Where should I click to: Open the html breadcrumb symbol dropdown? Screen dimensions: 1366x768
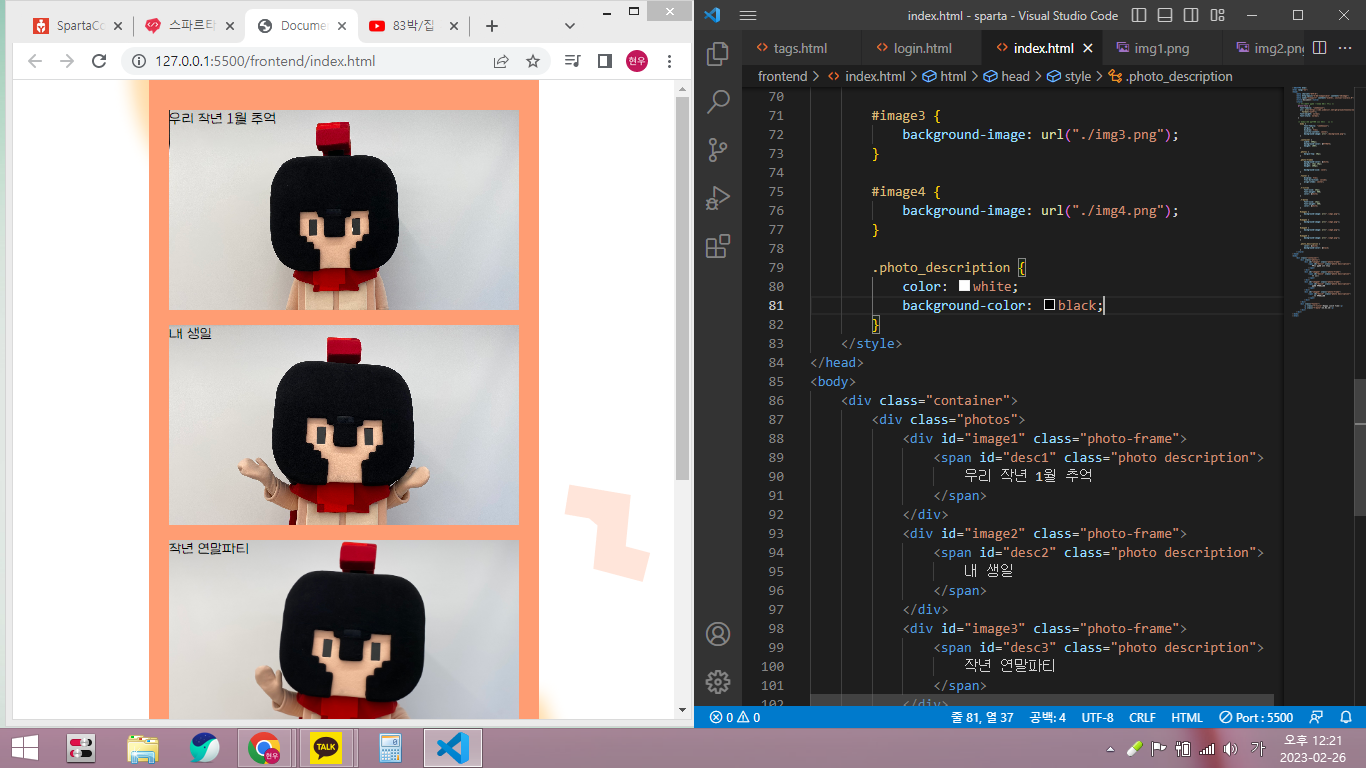945,76
